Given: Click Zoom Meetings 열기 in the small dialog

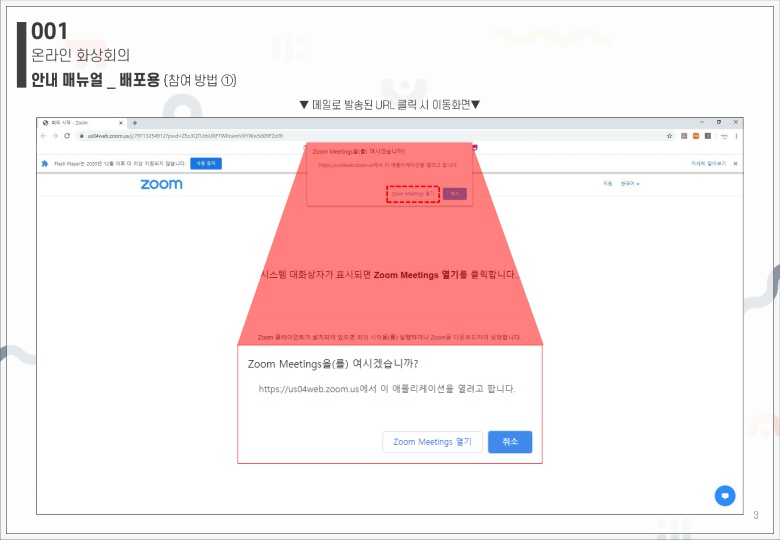Looking at the screenshot, I should pos(413,193).
